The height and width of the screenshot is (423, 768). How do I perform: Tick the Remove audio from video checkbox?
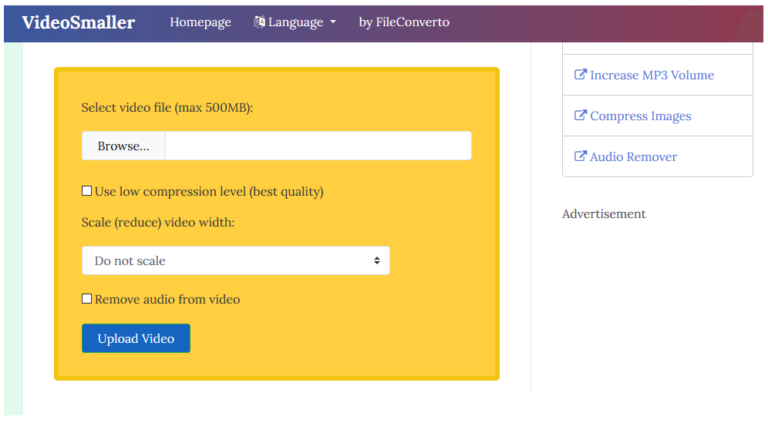pos(87,299)
